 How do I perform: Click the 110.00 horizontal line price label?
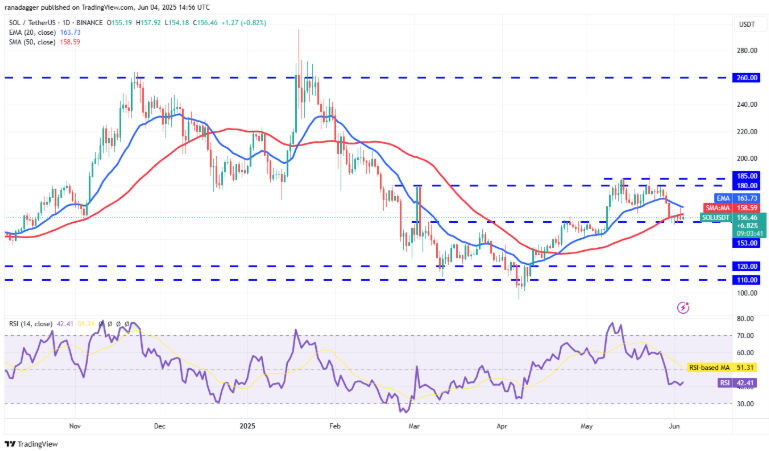[746, 280]
